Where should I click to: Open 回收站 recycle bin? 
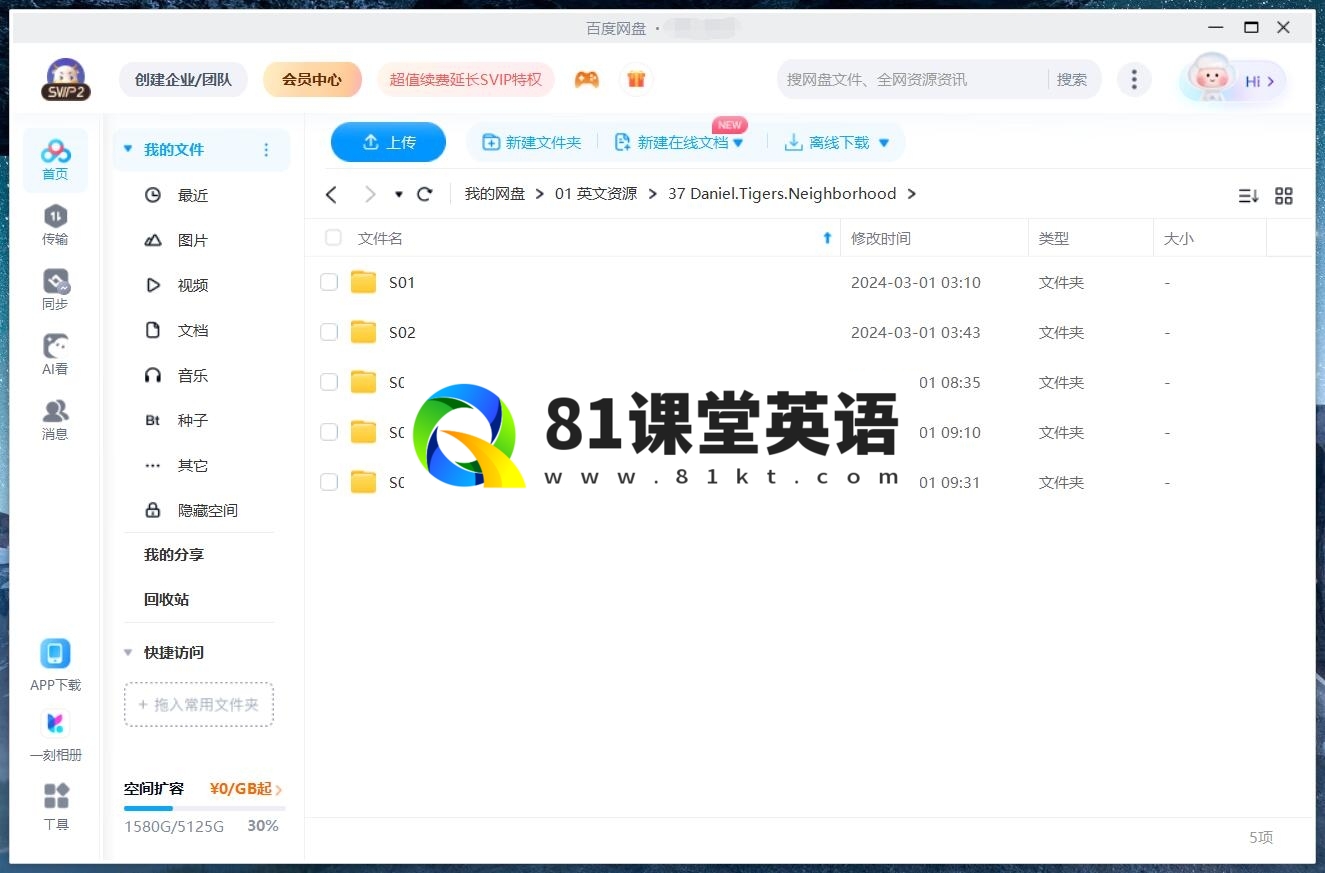tap(166, 599)
